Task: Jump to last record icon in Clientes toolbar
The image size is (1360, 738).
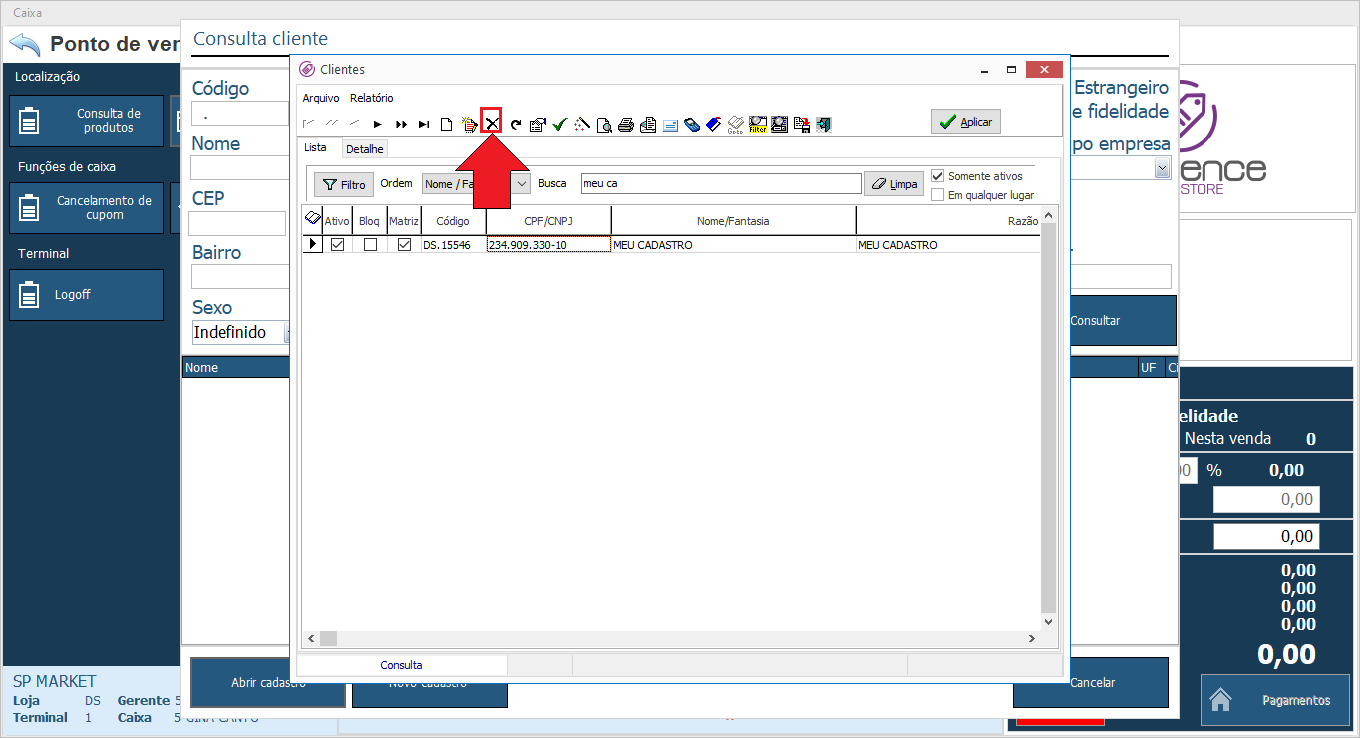Action: click(x=424, y=125)
